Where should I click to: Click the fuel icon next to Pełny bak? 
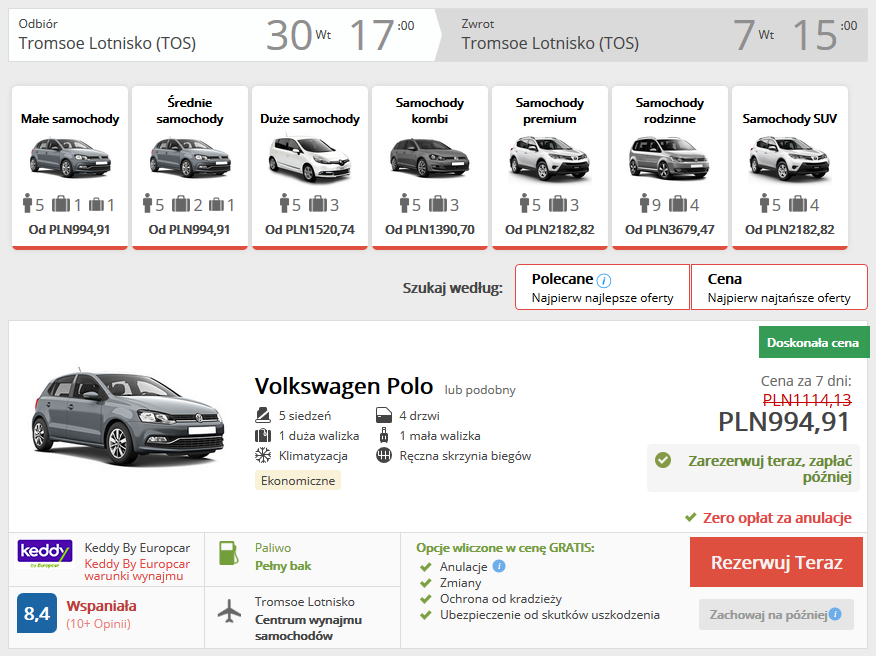coord(227,555)
